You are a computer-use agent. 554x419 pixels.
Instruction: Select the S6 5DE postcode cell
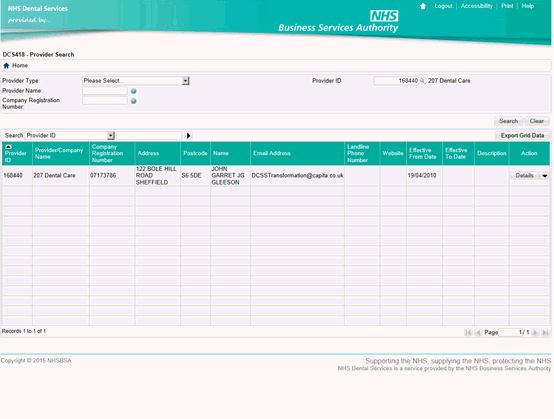coord(195,176)
